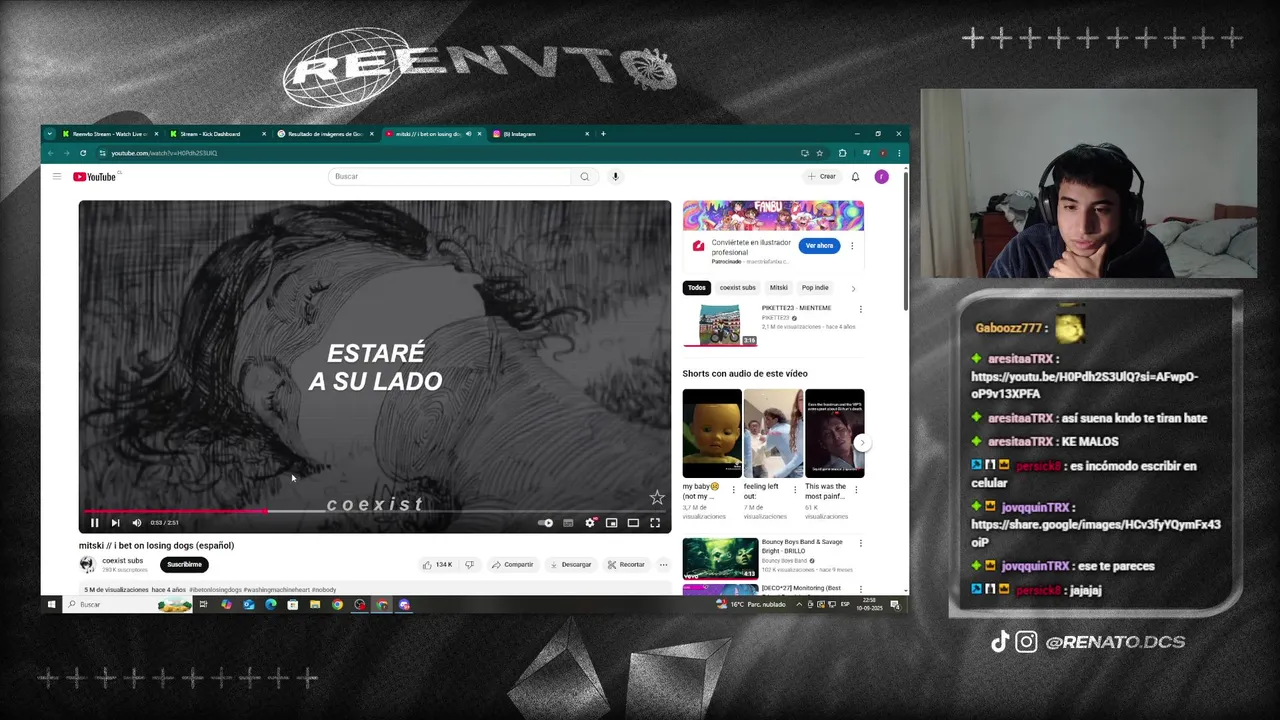Seek along the red video progress bar
The image size is (1280, 720).
coord(375,511)
